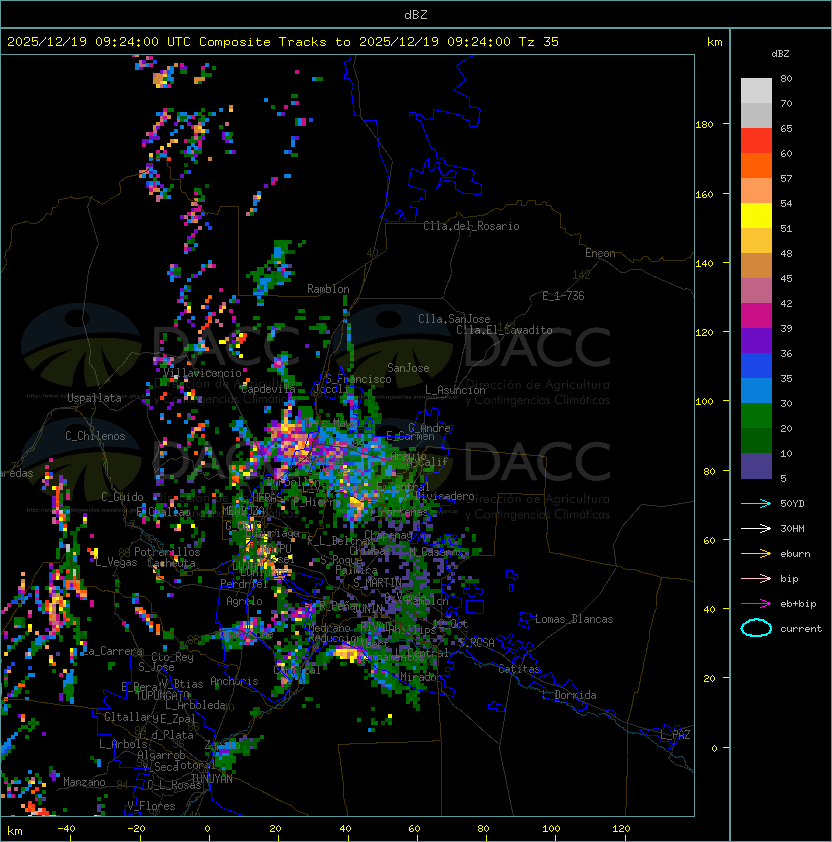The height and width of the screenshot is (842, 832).
Task: Pick the light blue 30-35 dBZ swatch
Action: pos(756,390)
